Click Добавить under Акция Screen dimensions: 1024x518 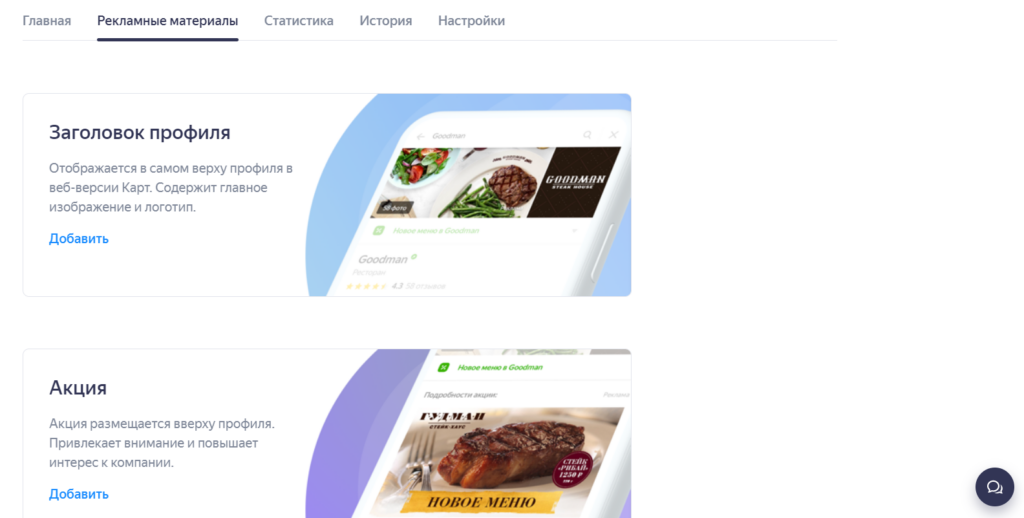point(78,494)
